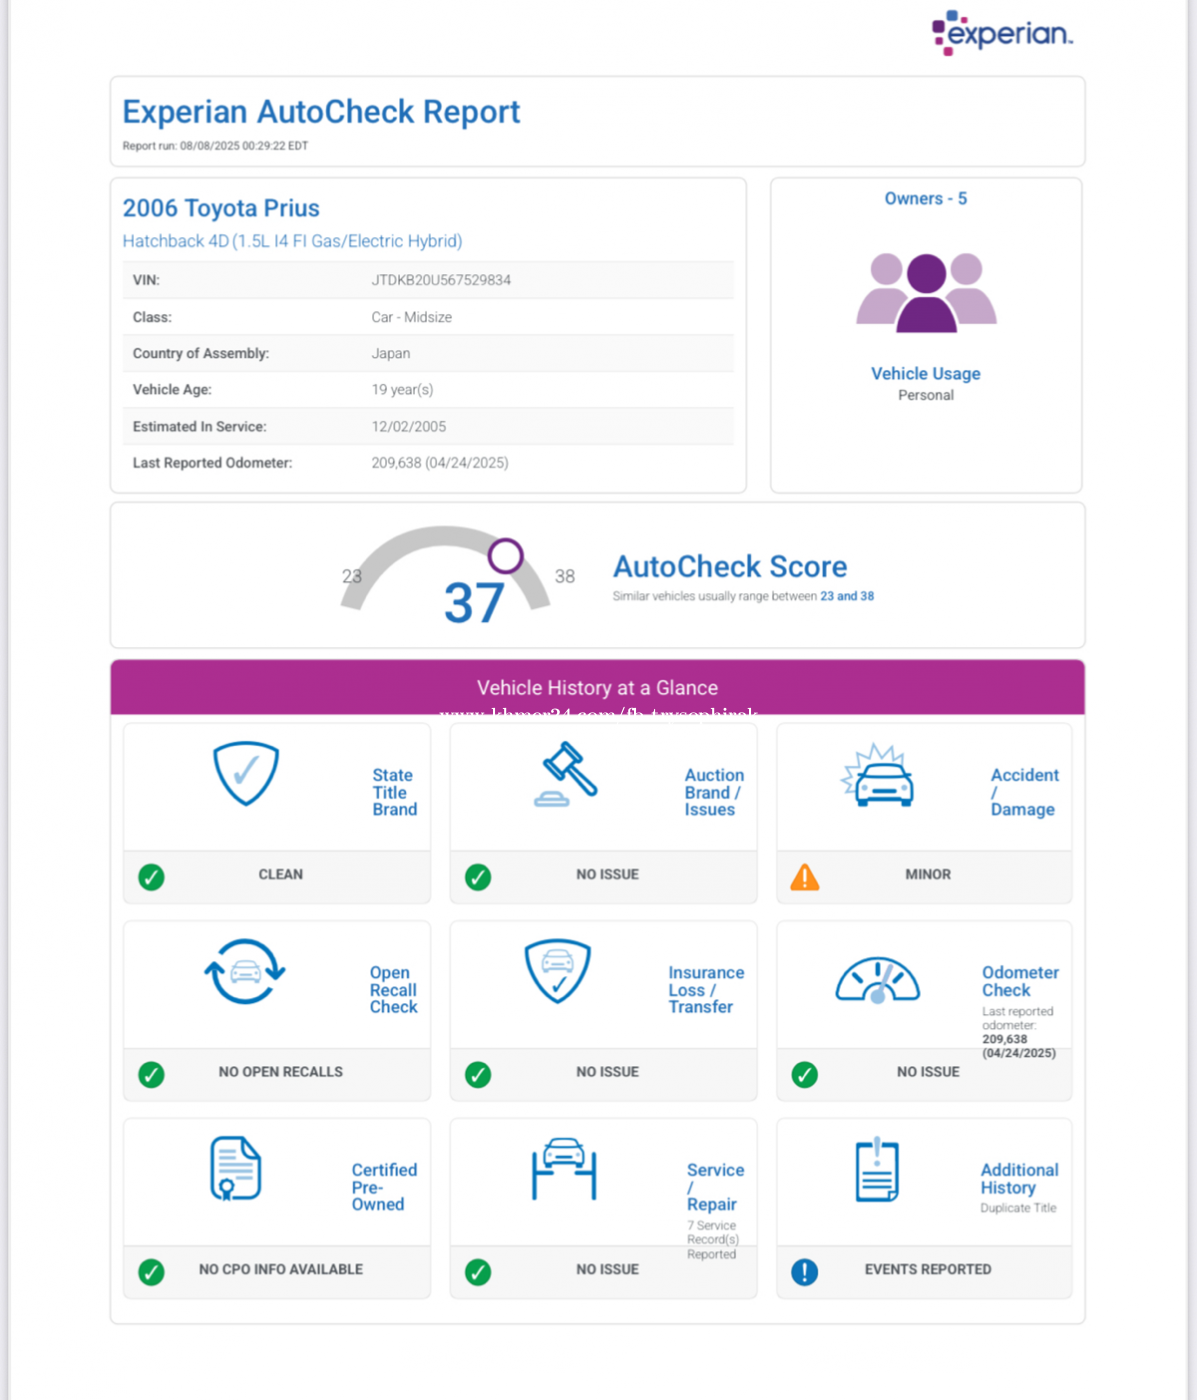Click the orange warning triangle beside MINOR
This screenshot has height=1400, width=1197.
point(805,877)
